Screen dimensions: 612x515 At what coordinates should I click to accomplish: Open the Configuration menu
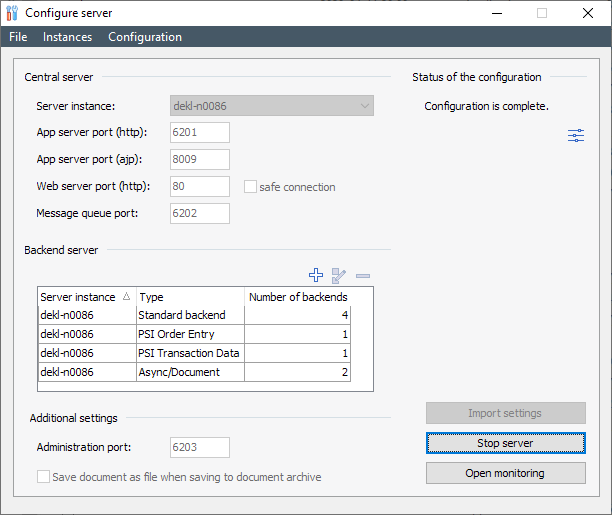[145, 37]
